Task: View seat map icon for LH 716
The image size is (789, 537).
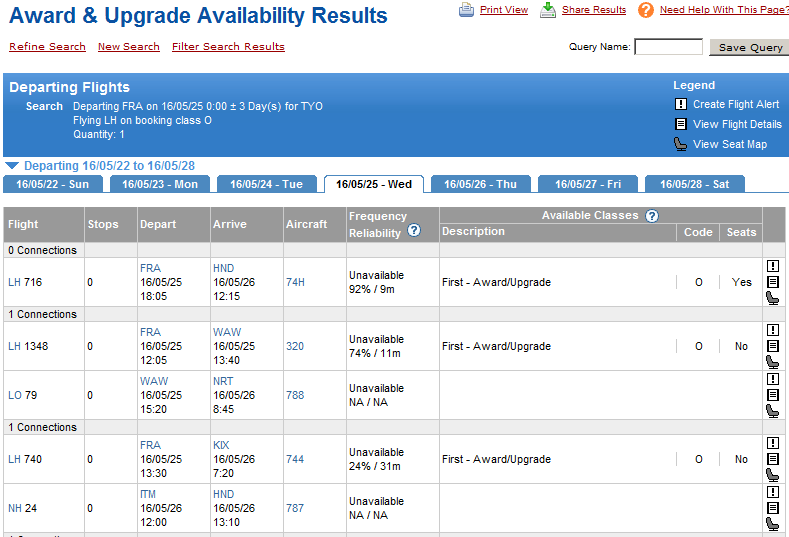Action: [x=773, y=298]
